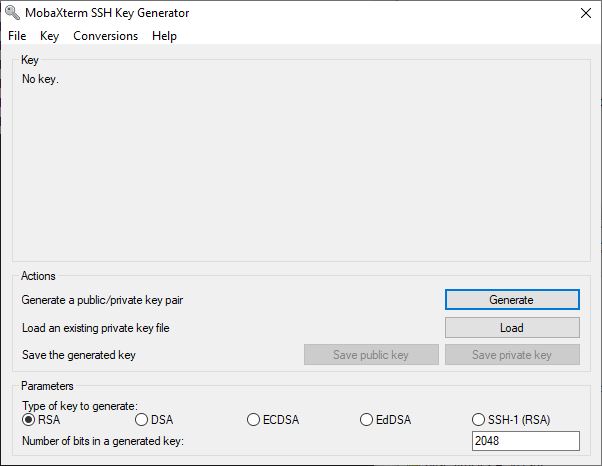
Task: Open the File menu
Action: (17, 36)
